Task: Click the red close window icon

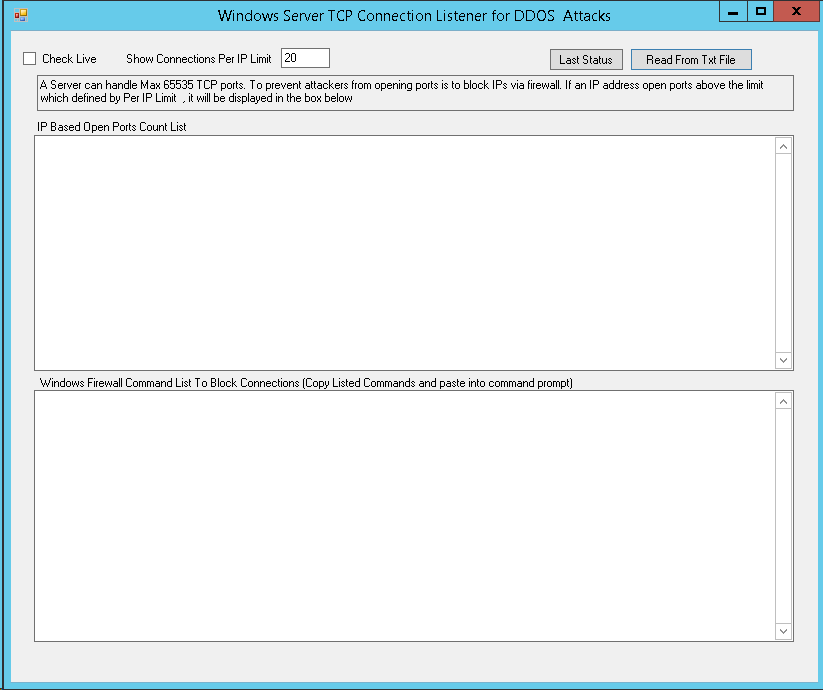Action: click(x=797, y=11)
